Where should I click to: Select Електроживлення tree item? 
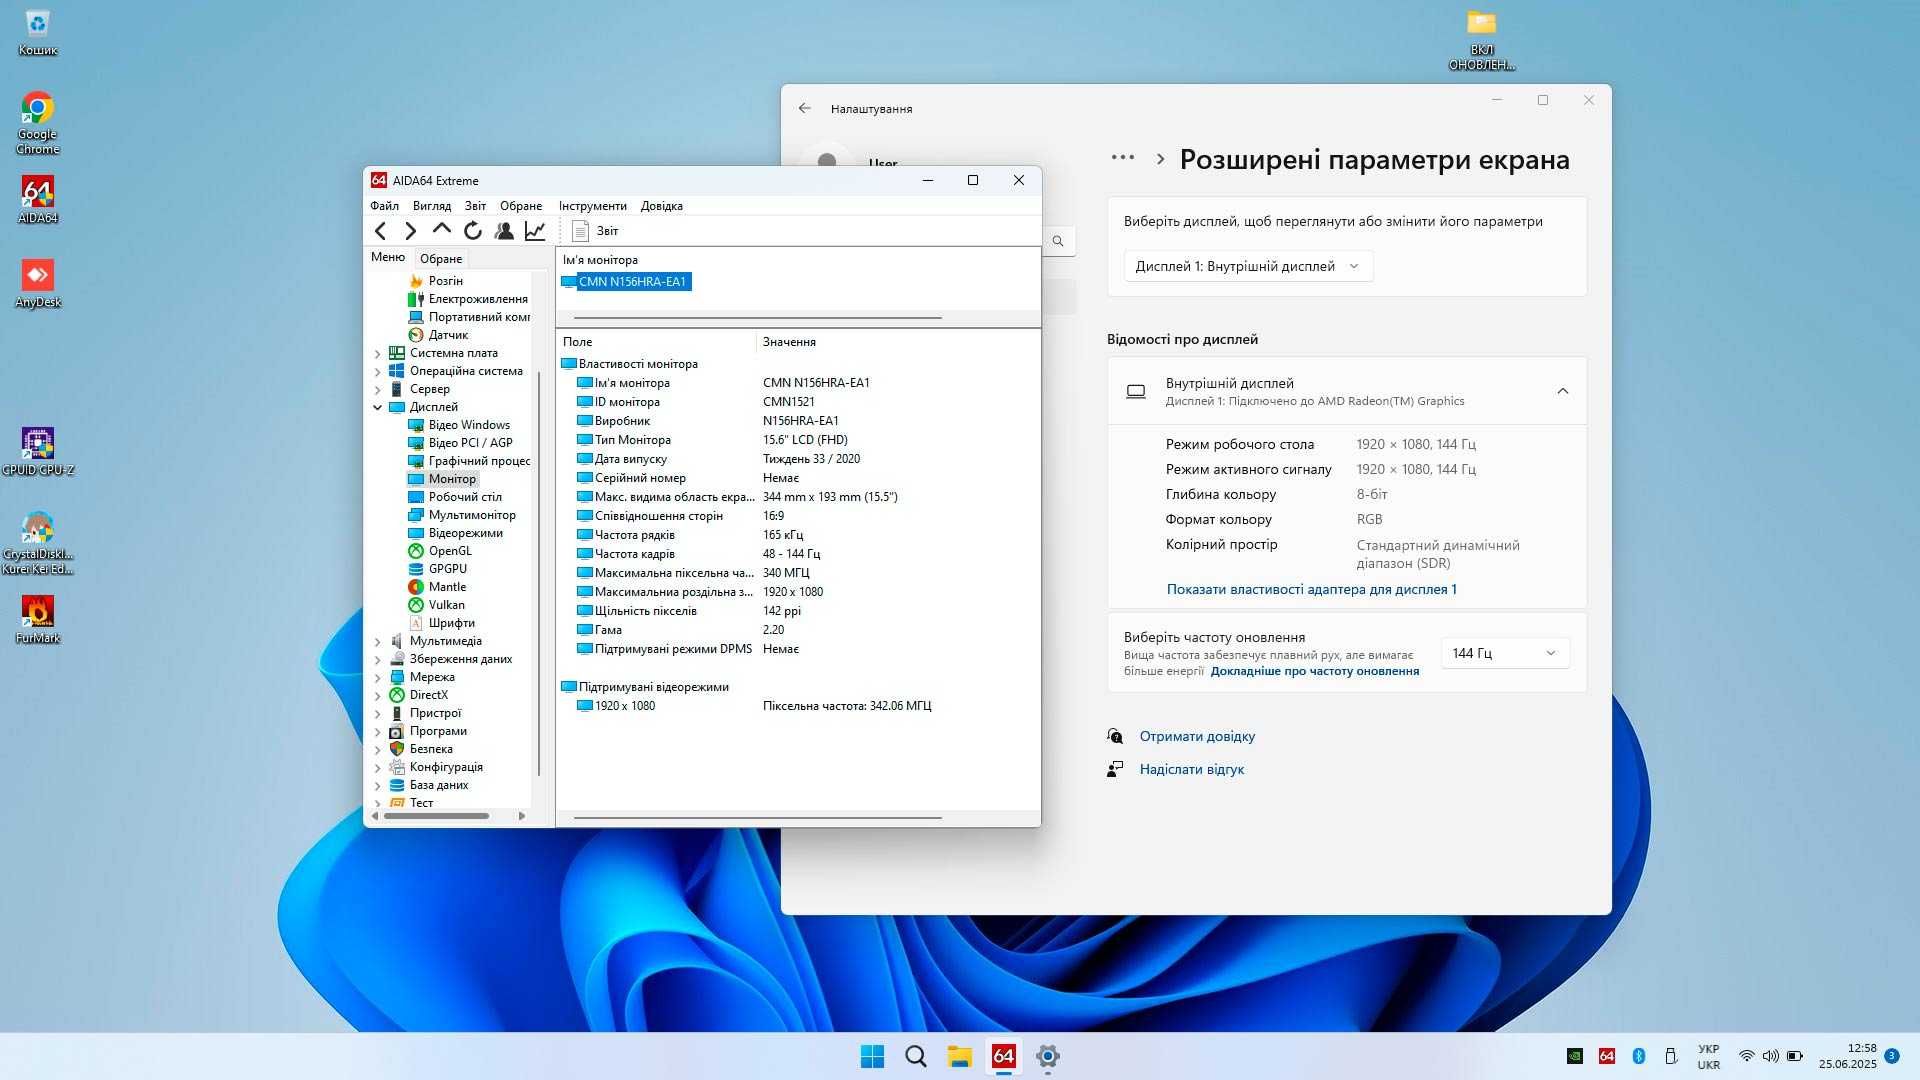coord(468,299)
